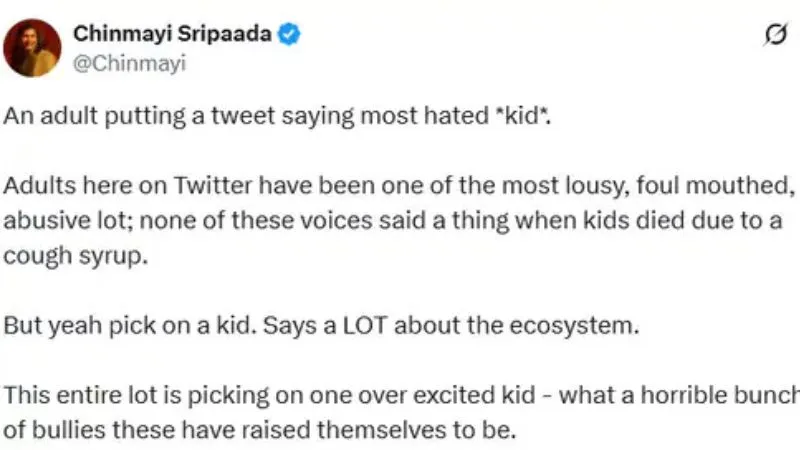
Task: Open the Chinmayi Sripaada display name link
Action: tap(174, 35)
